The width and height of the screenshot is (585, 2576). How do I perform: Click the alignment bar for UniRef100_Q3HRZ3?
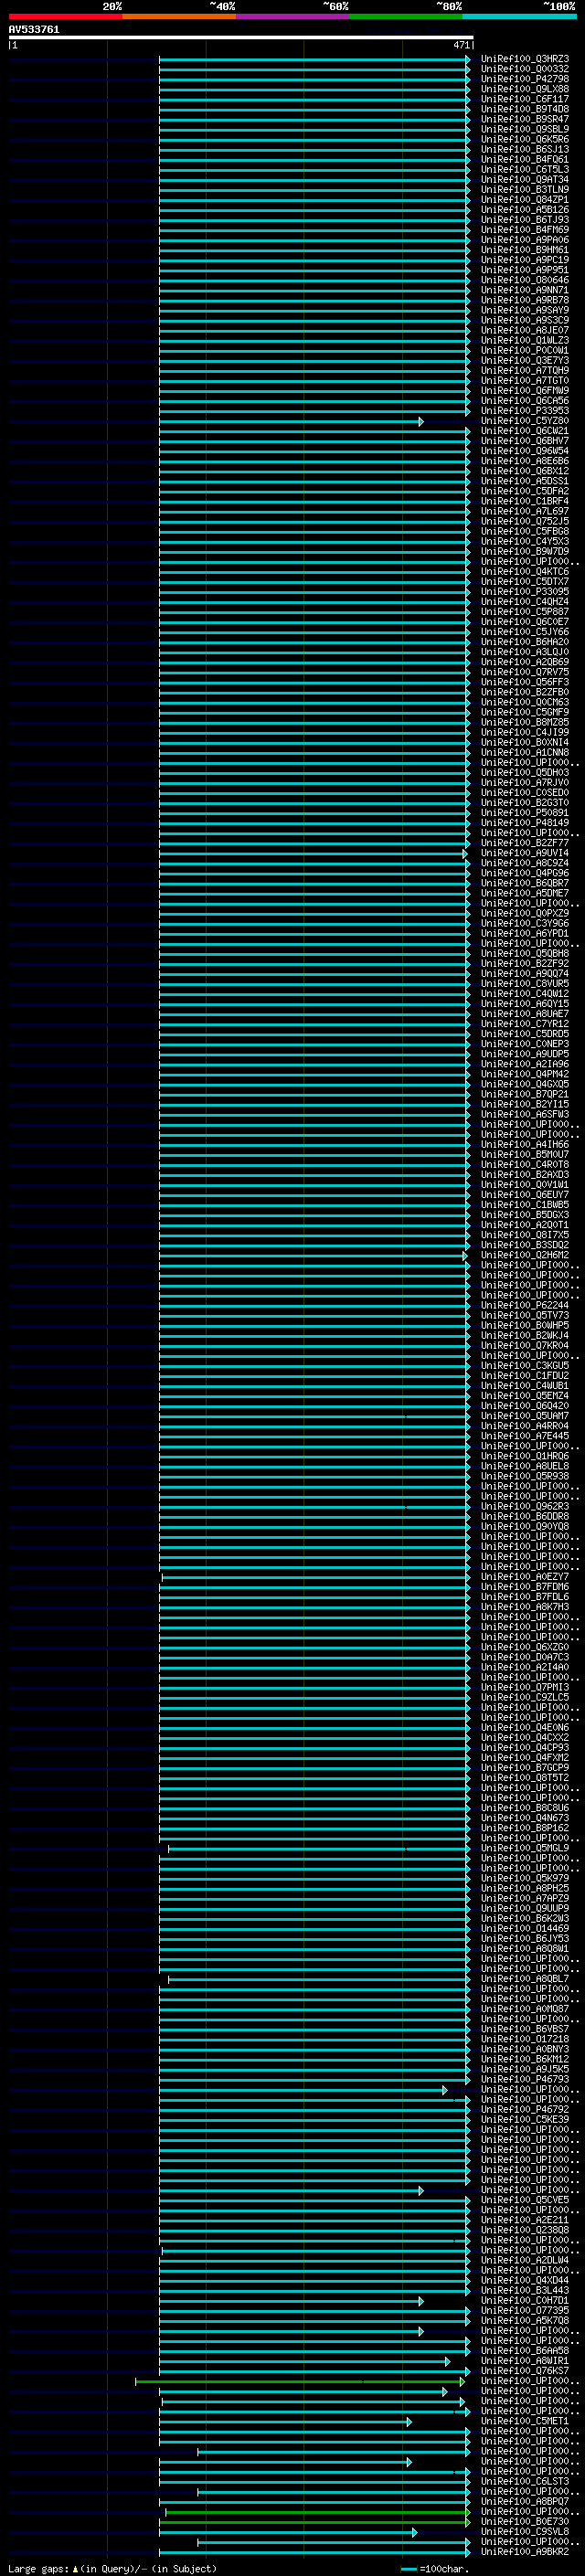314,60
